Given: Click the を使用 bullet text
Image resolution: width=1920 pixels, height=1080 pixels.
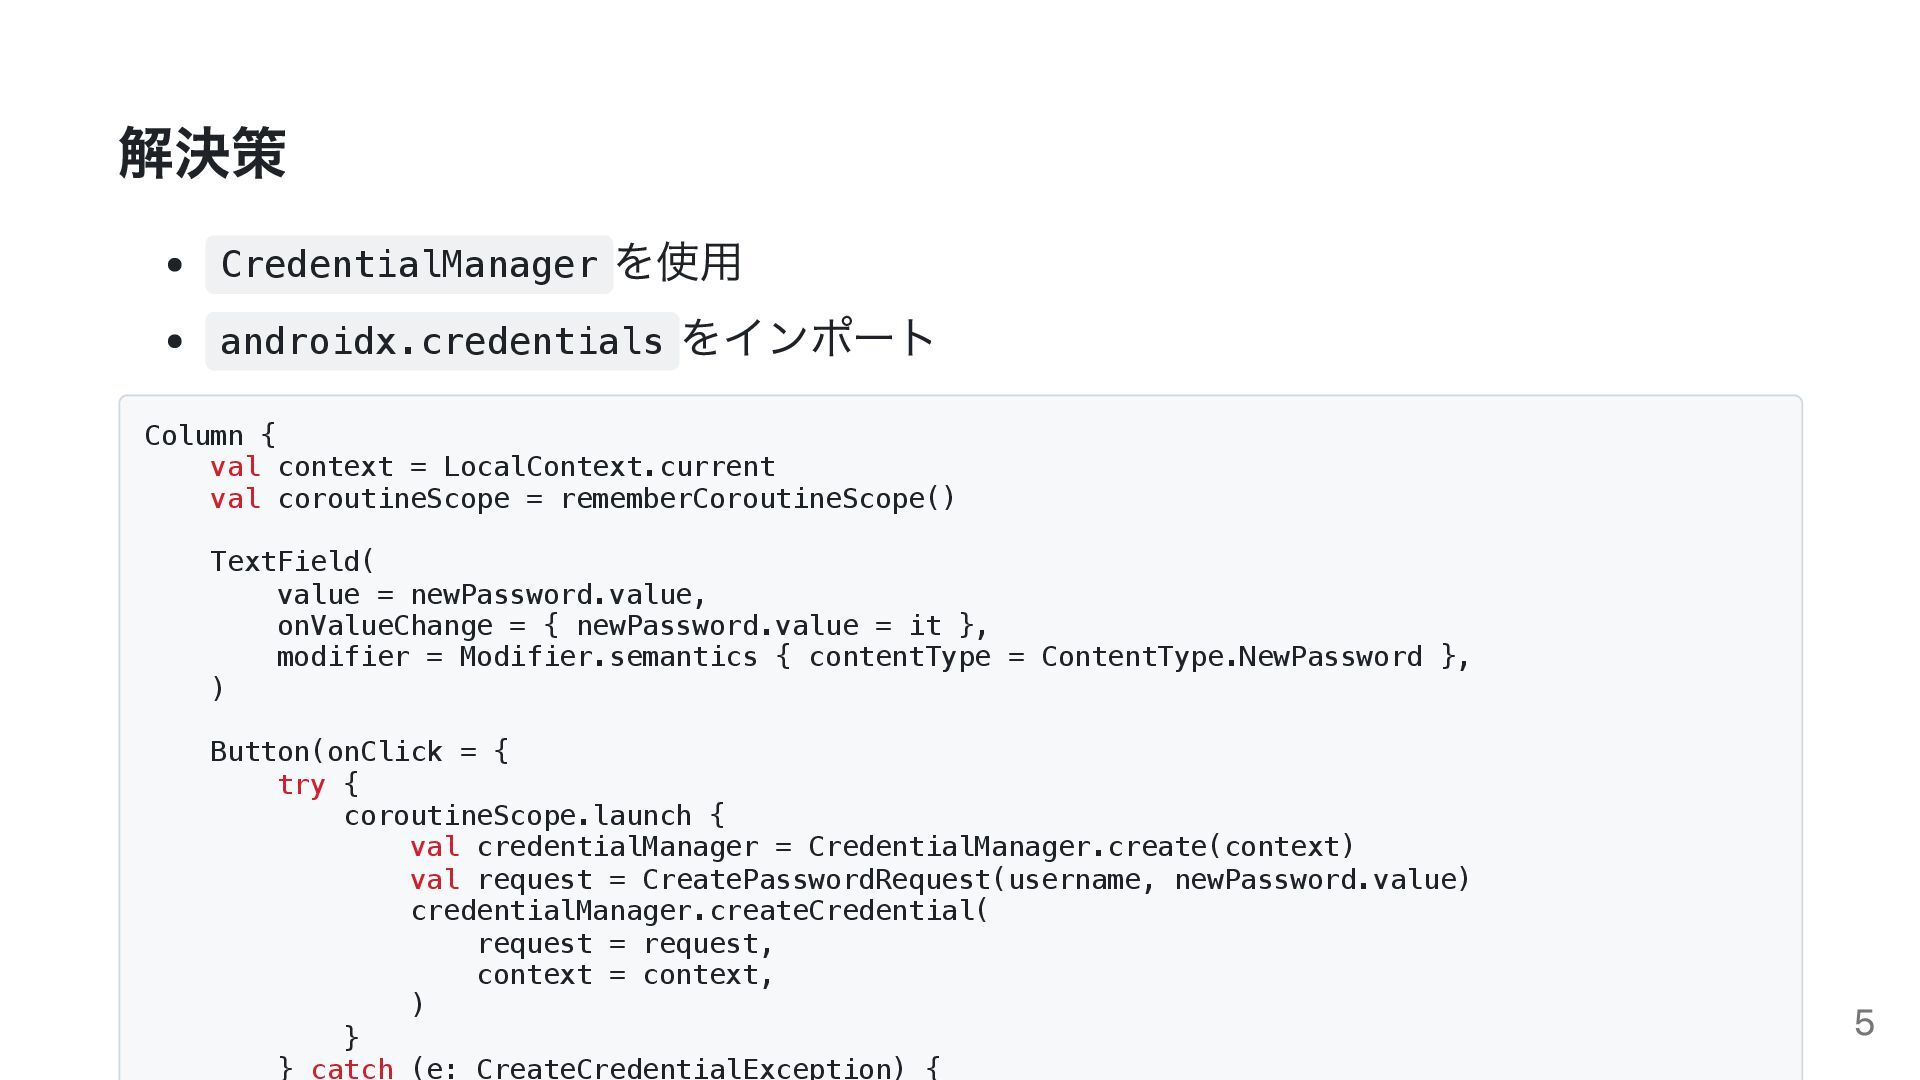Looking at the screenshot, I should pos(678,262).
